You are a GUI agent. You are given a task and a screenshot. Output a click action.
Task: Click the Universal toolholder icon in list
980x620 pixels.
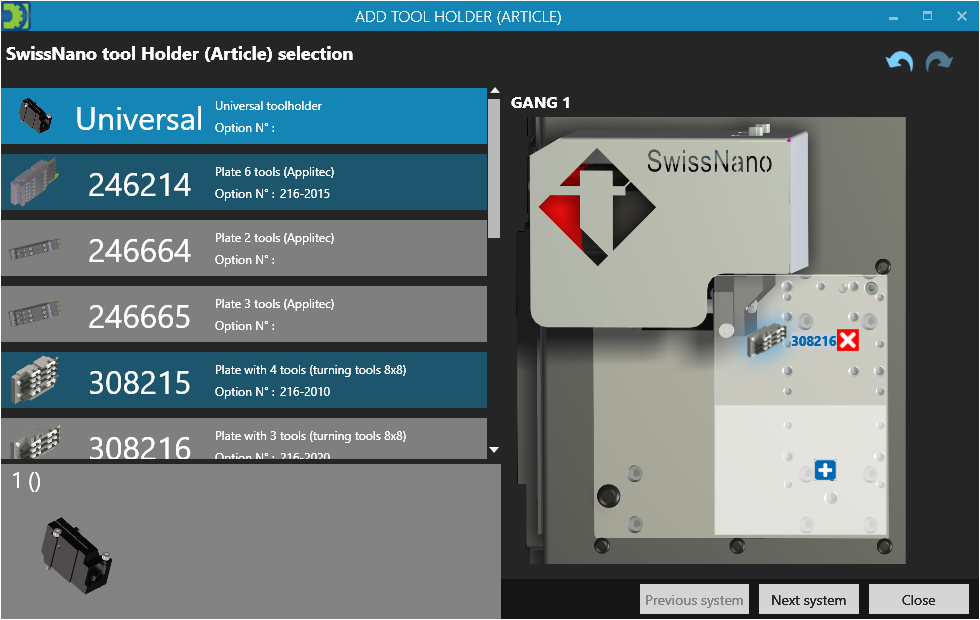tap(35, 118)
